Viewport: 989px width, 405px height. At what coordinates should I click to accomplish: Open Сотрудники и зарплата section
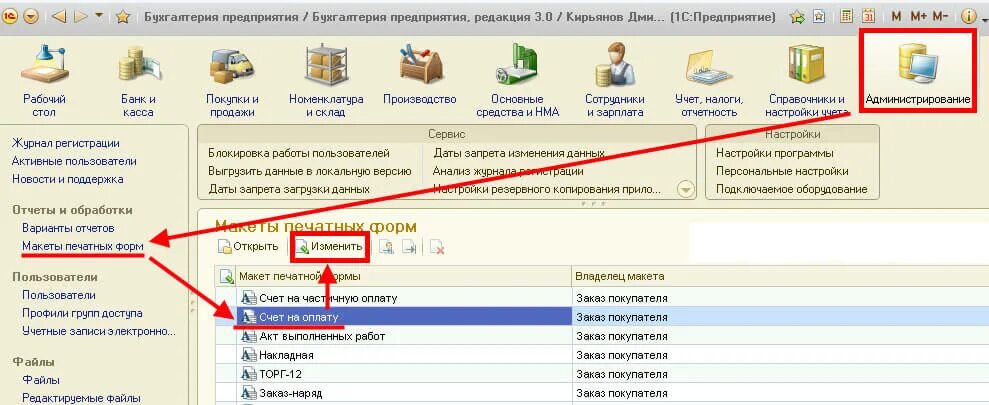coord(615,80)
